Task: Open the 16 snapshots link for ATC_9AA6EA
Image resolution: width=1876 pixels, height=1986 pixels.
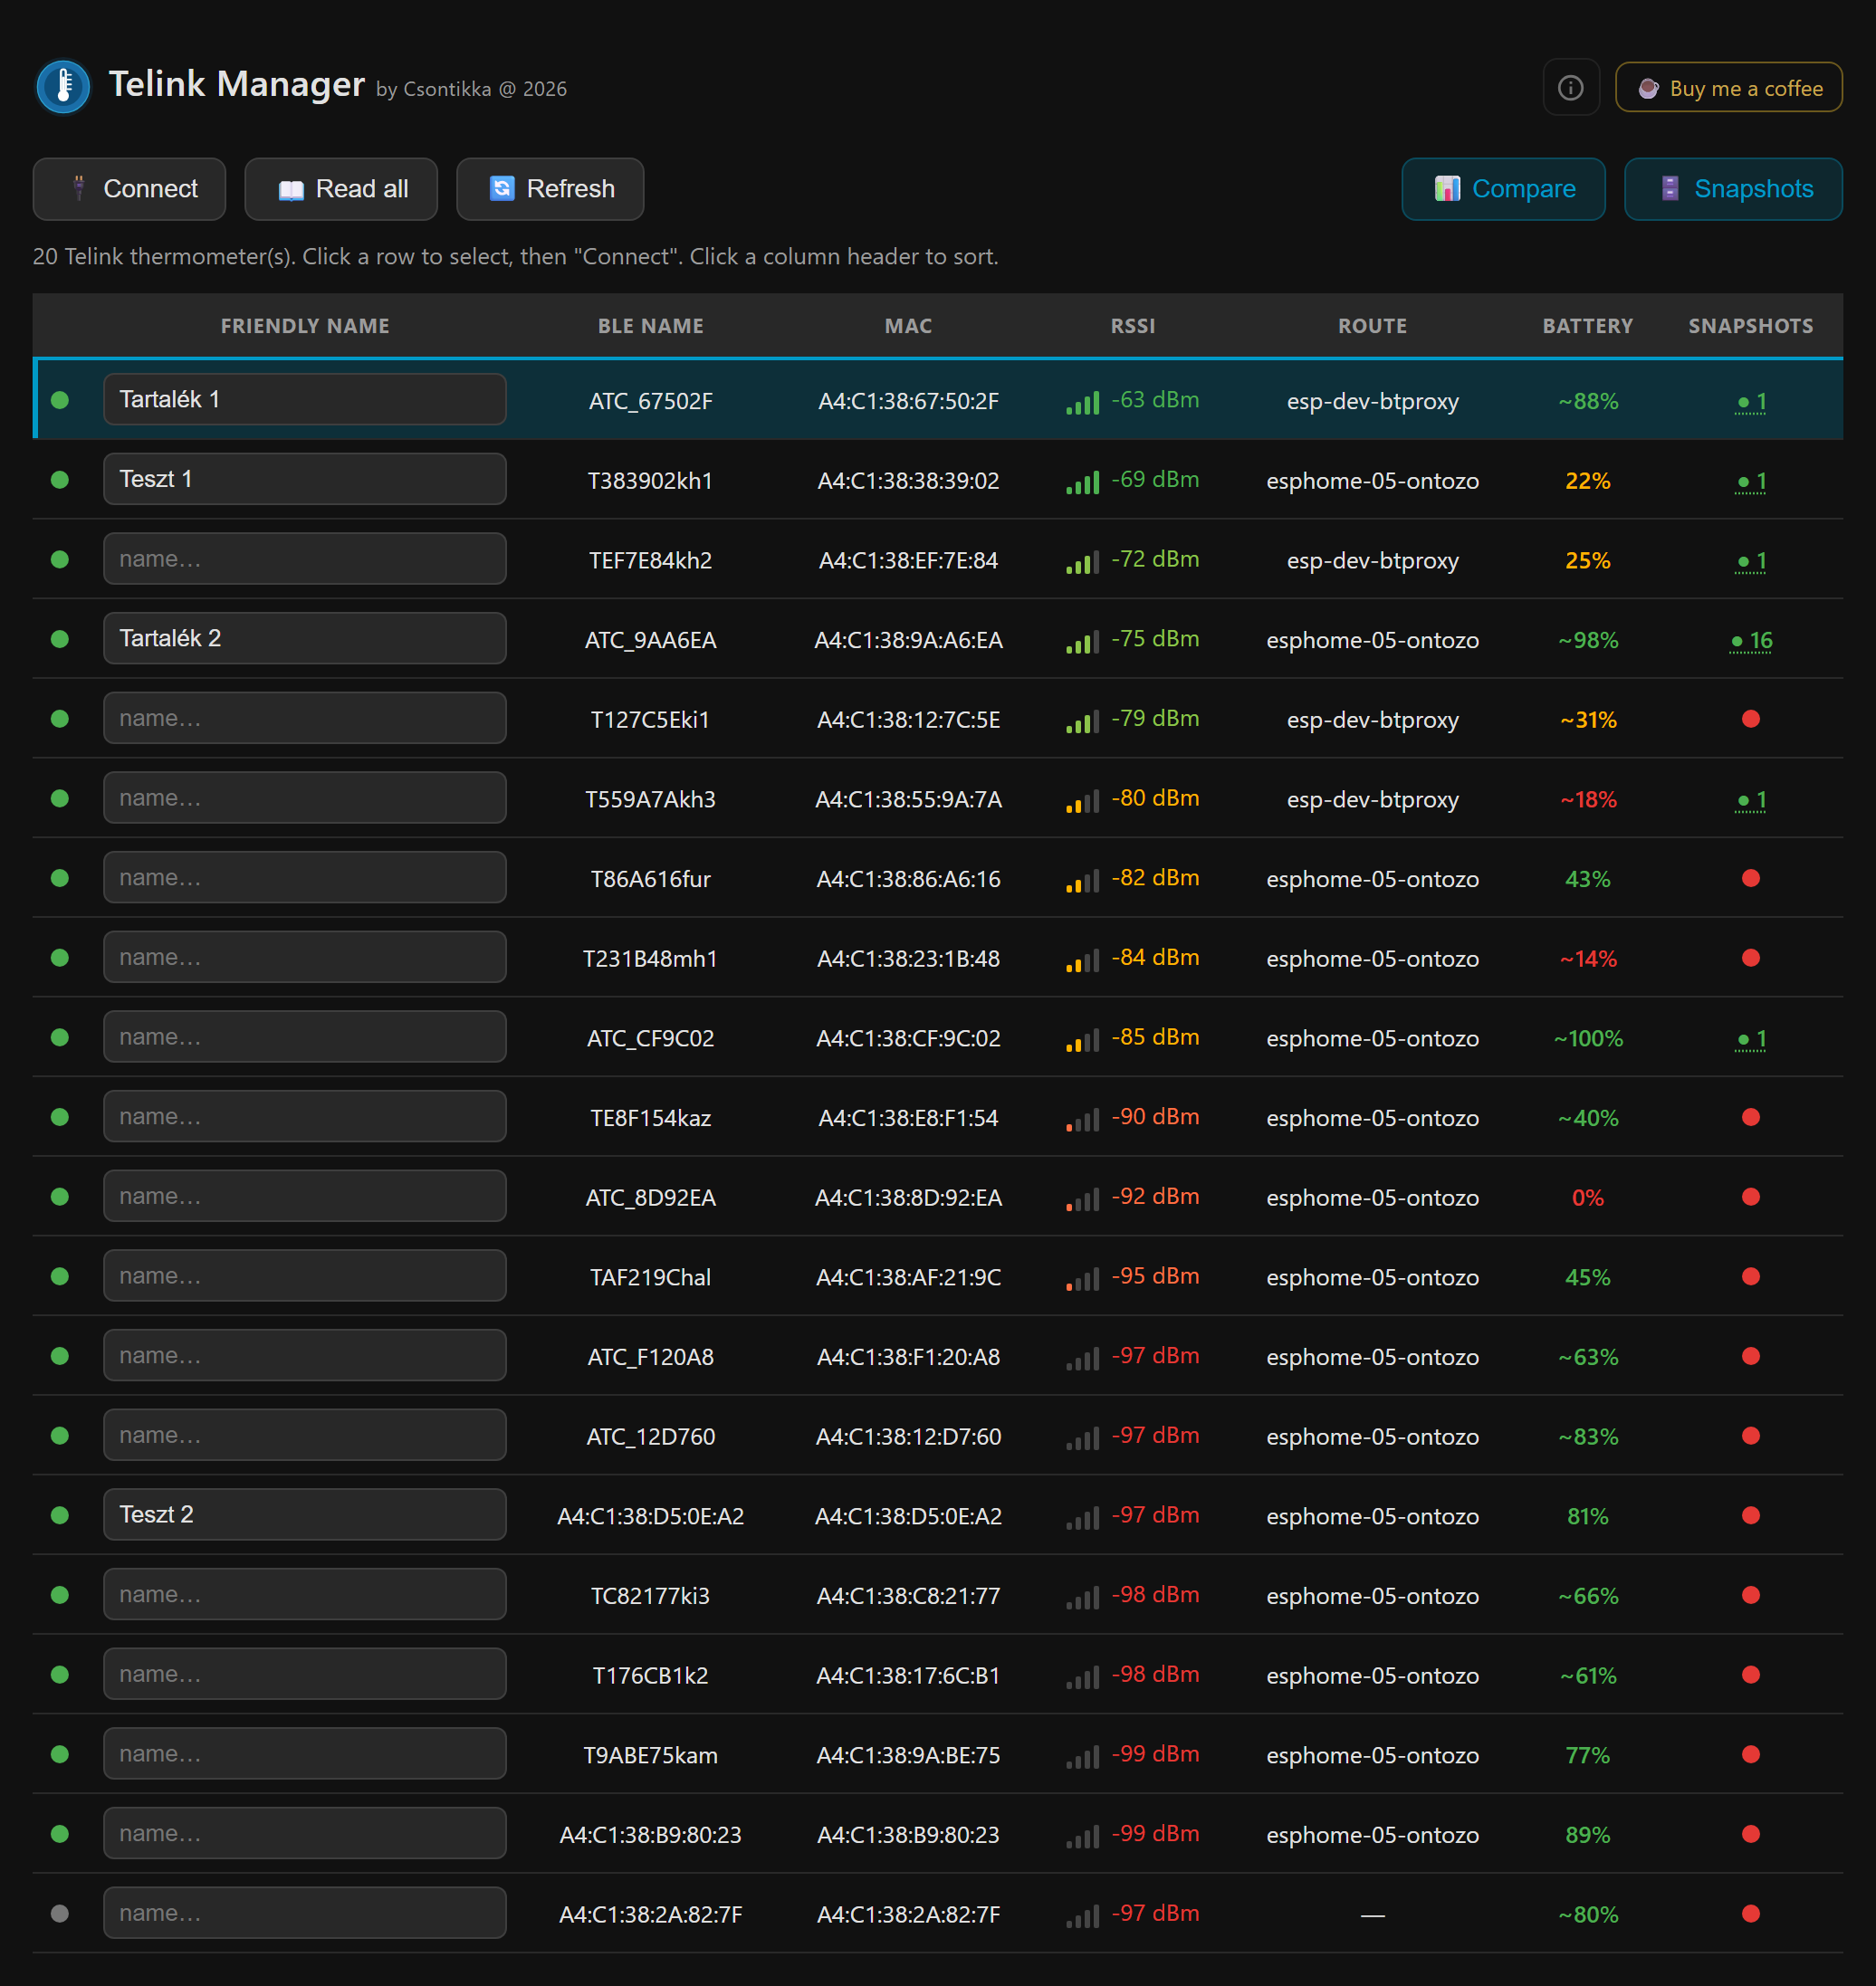Action: [x=1751, y=641]
